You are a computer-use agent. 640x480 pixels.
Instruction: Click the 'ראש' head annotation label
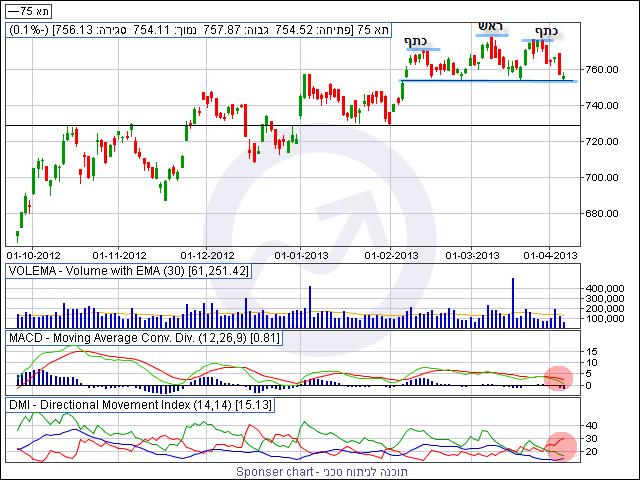[491, 27]
